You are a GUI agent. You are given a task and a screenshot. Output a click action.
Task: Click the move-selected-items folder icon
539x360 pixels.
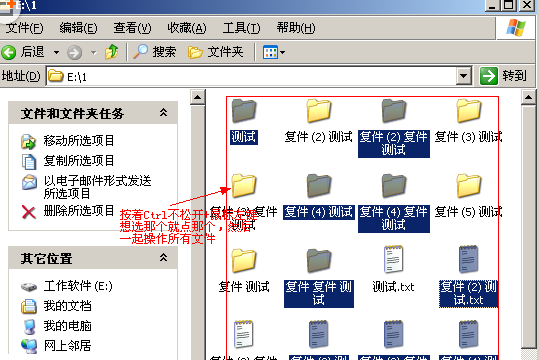[x=29, y=142]
